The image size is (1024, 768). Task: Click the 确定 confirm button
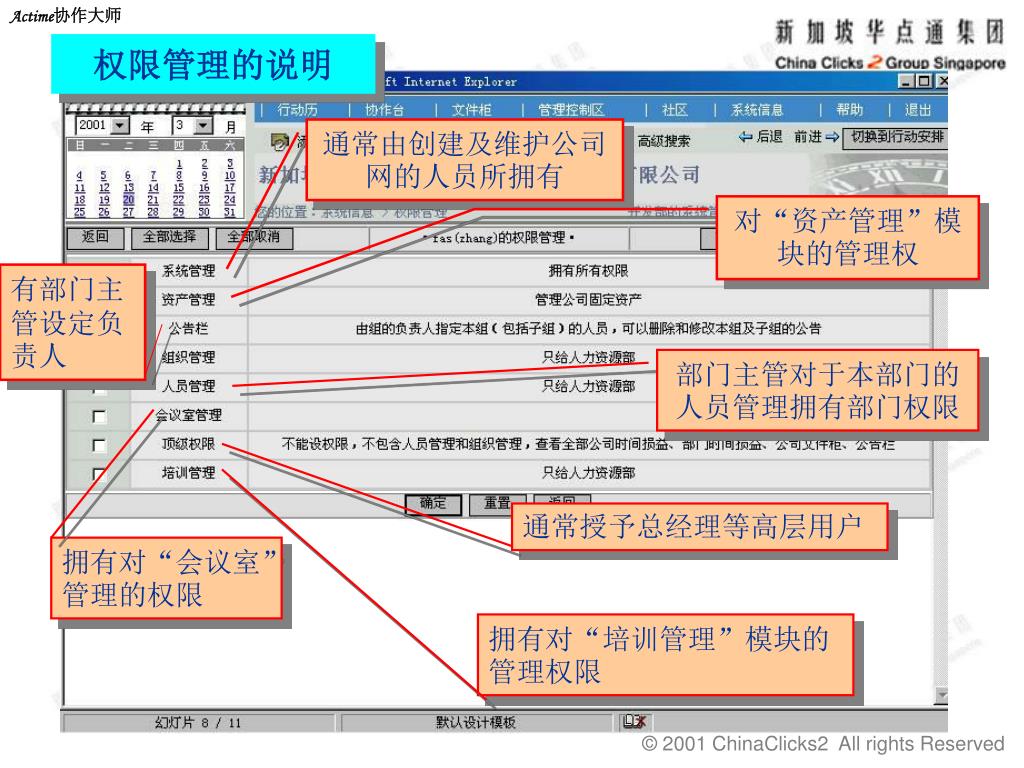(433, 504)
